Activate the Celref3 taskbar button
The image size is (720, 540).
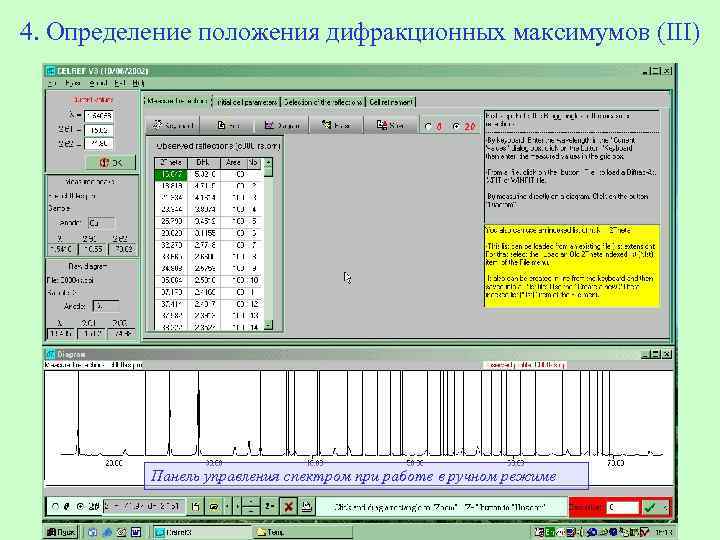pyautogui.click(x=201, y=532)
